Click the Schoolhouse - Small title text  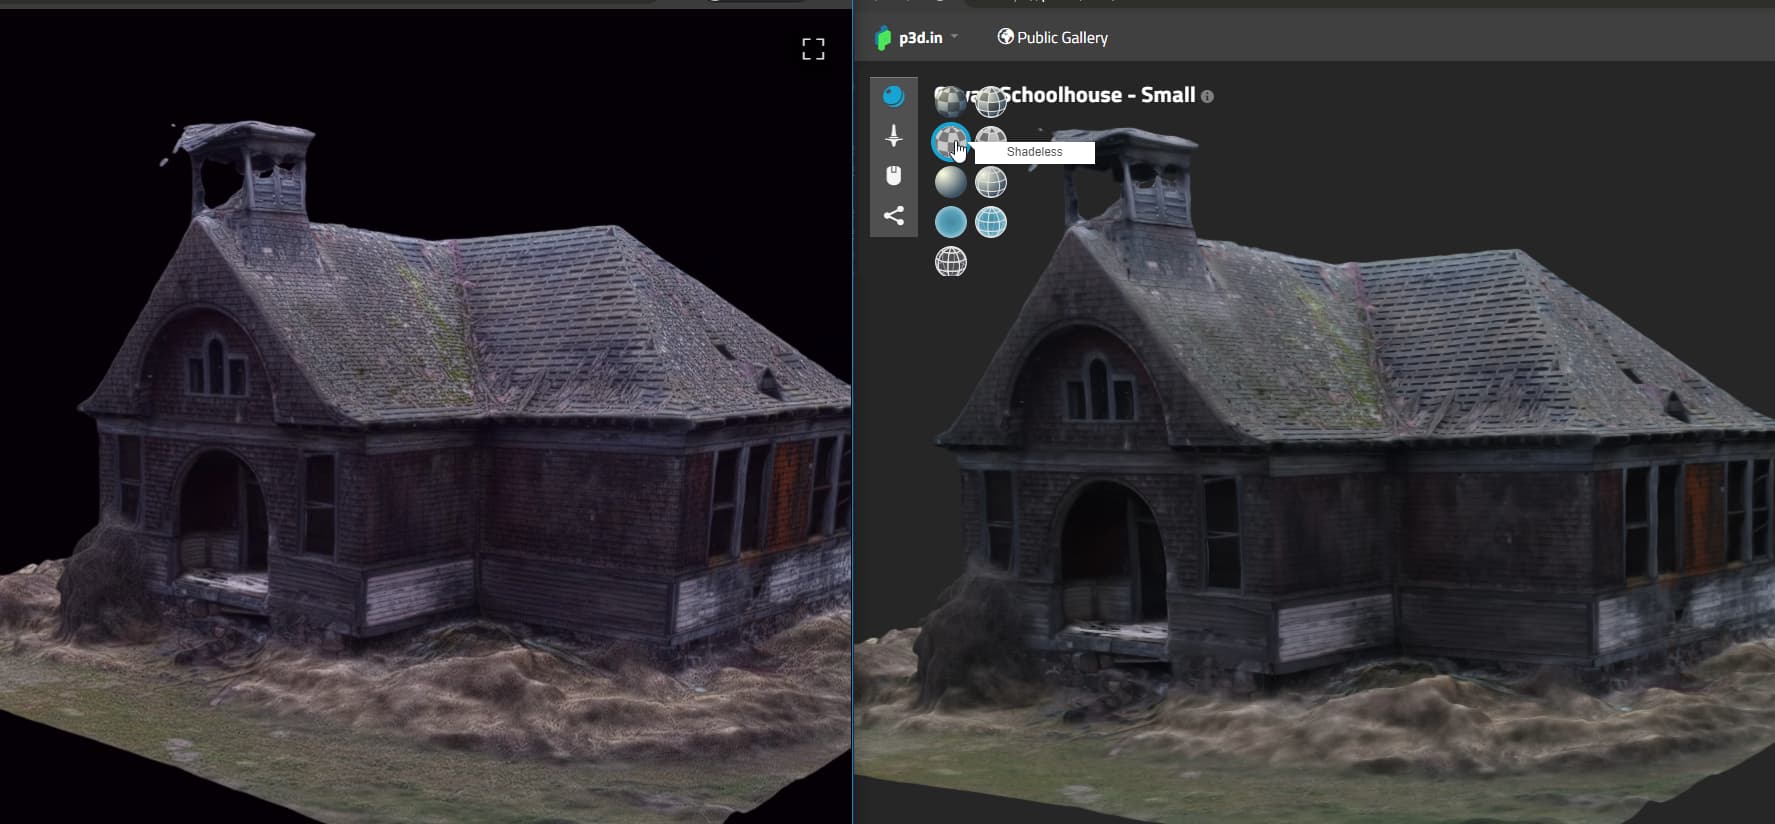(x=1100, y=95)
